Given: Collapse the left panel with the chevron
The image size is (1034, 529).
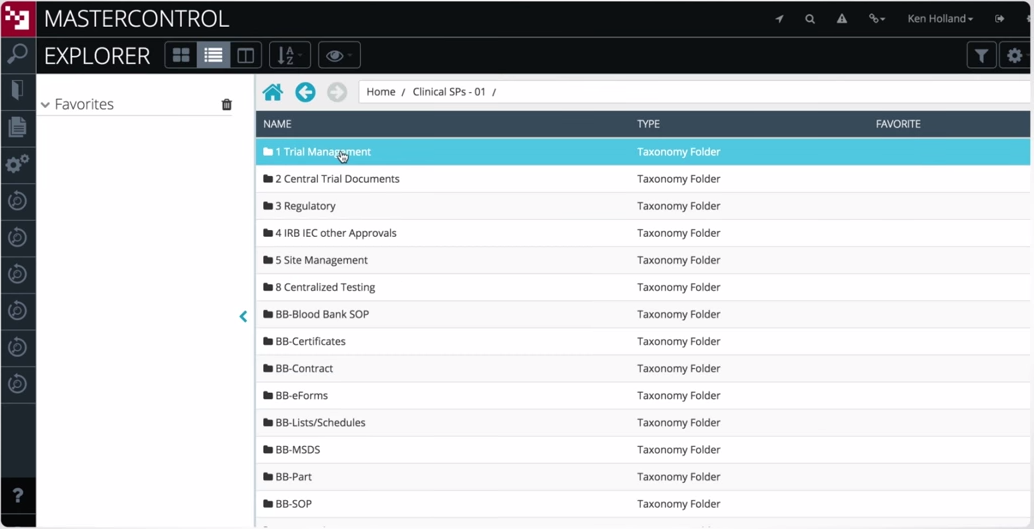Looking at the screenshot, I should coord(243,317).
